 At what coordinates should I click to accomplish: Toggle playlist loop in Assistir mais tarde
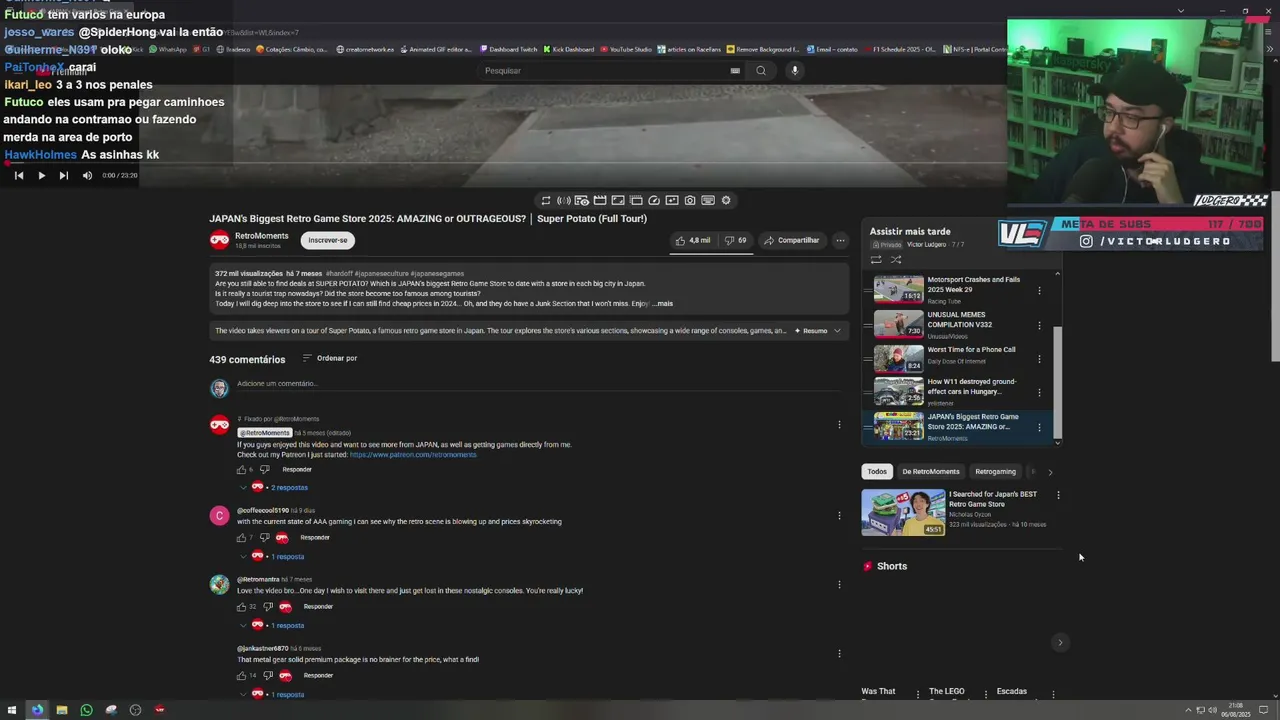[x=876, y=260]
